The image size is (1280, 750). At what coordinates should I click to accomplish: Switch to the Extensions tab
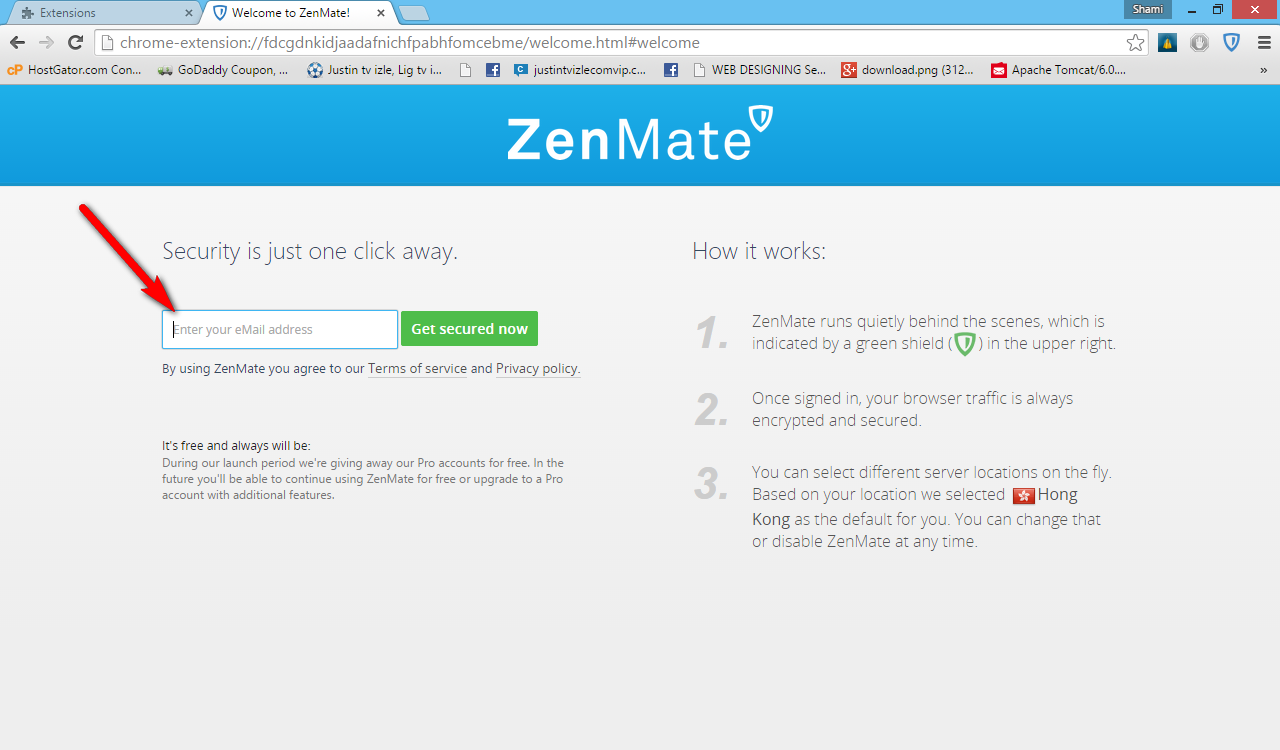coord(105,13)
